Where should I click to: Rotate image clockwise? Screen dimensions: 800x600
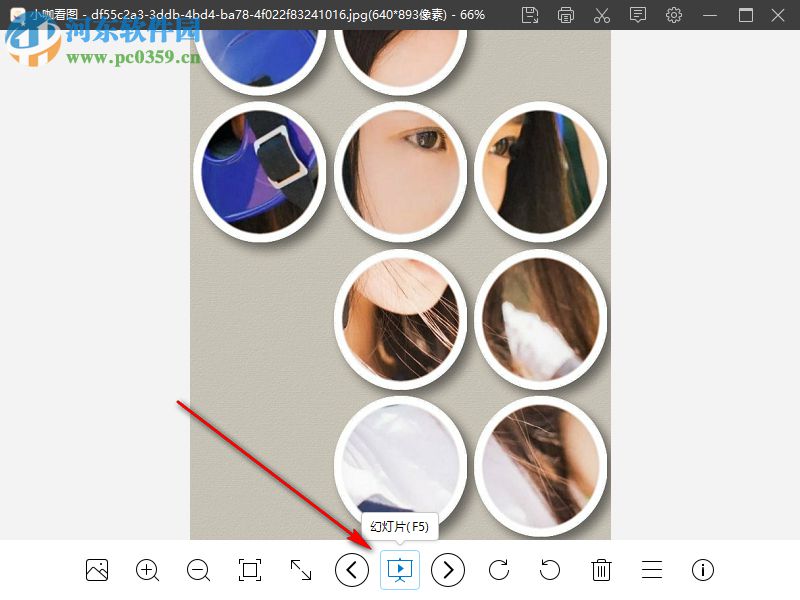click(x=499, y=570)
